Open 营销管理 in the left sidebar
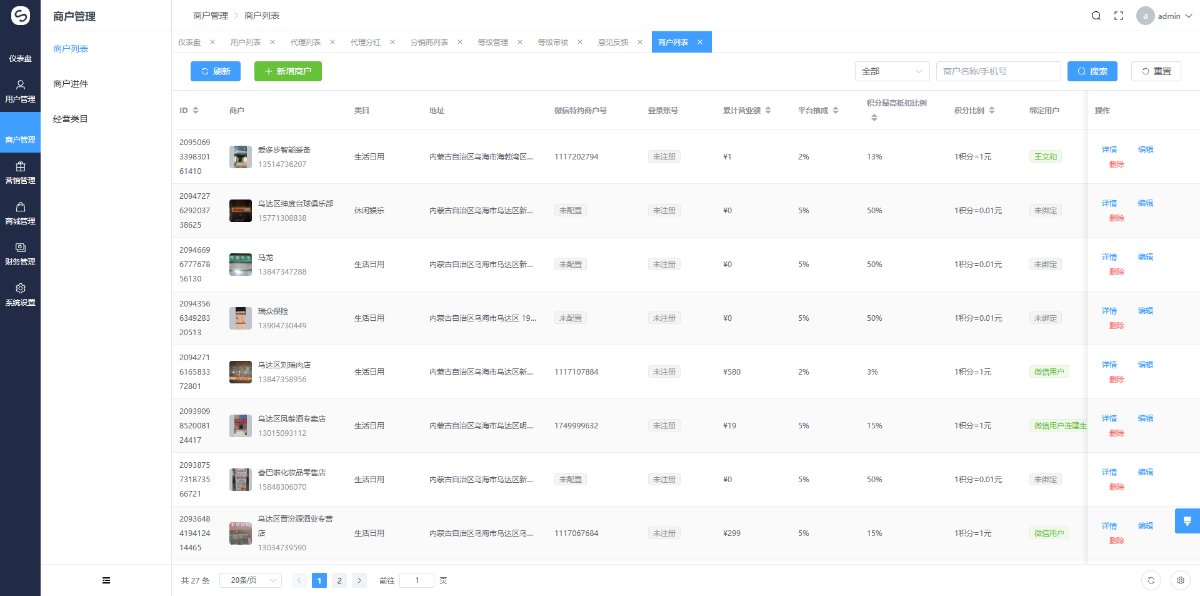 coord(20,173)
